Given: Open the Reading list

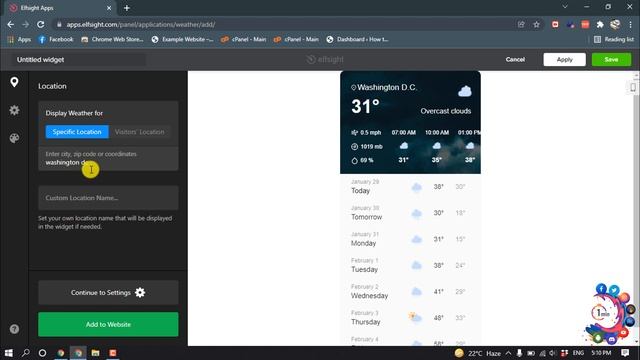Looking at the screenshot, I should tap(614, 39).
